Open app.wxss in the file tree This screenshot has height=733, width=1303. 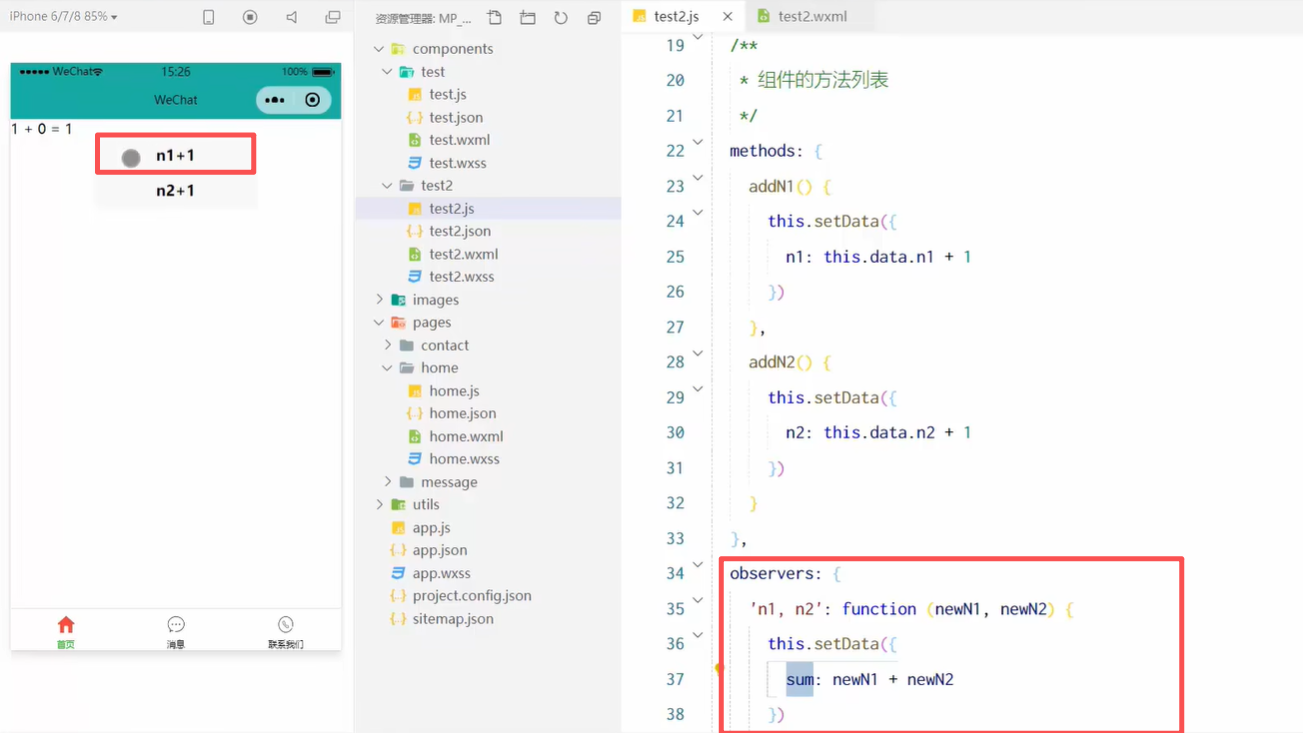click(441, 573)
